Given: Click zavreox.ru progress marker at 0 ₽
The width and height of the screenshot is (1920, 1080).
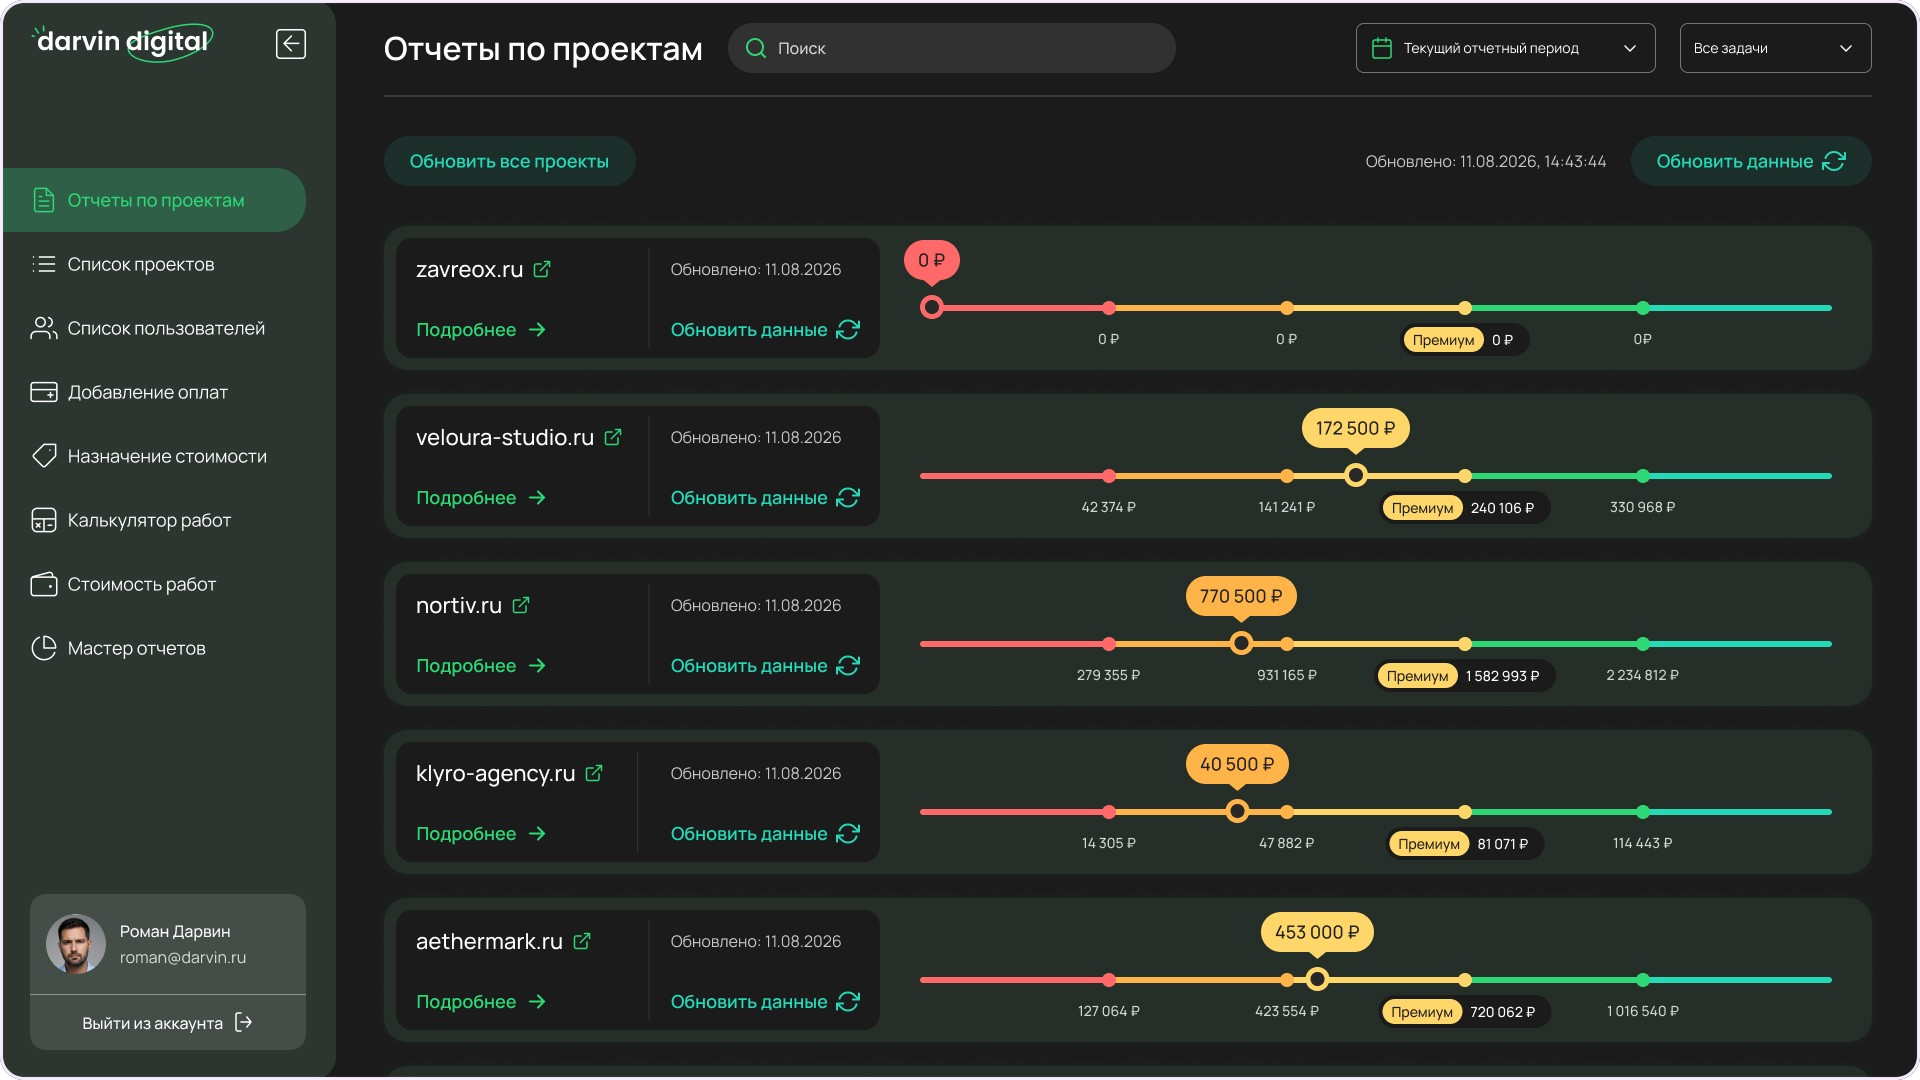Looking at the screenshot, I should tap(932, 307).
